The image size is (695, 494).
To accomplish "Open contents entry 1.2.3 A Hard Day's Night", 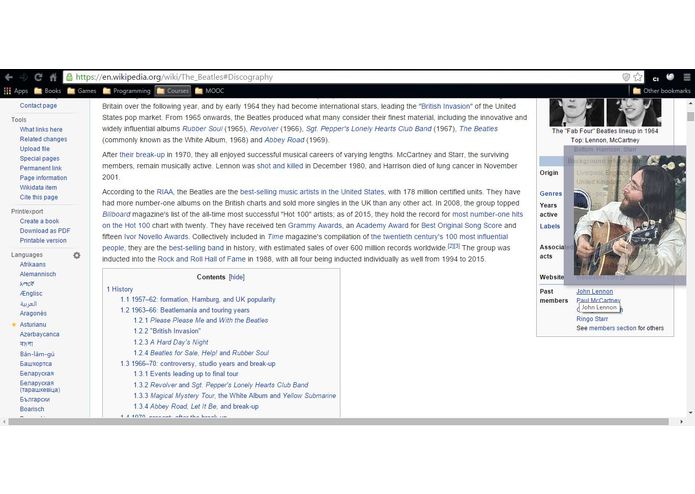I will (171, 342).
